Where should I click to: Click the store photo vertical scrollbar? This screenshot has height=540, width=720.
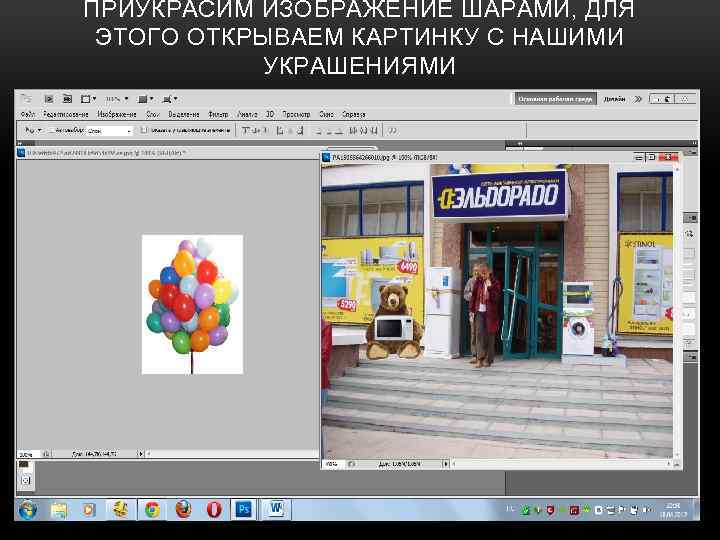click(x=677, y=311)
